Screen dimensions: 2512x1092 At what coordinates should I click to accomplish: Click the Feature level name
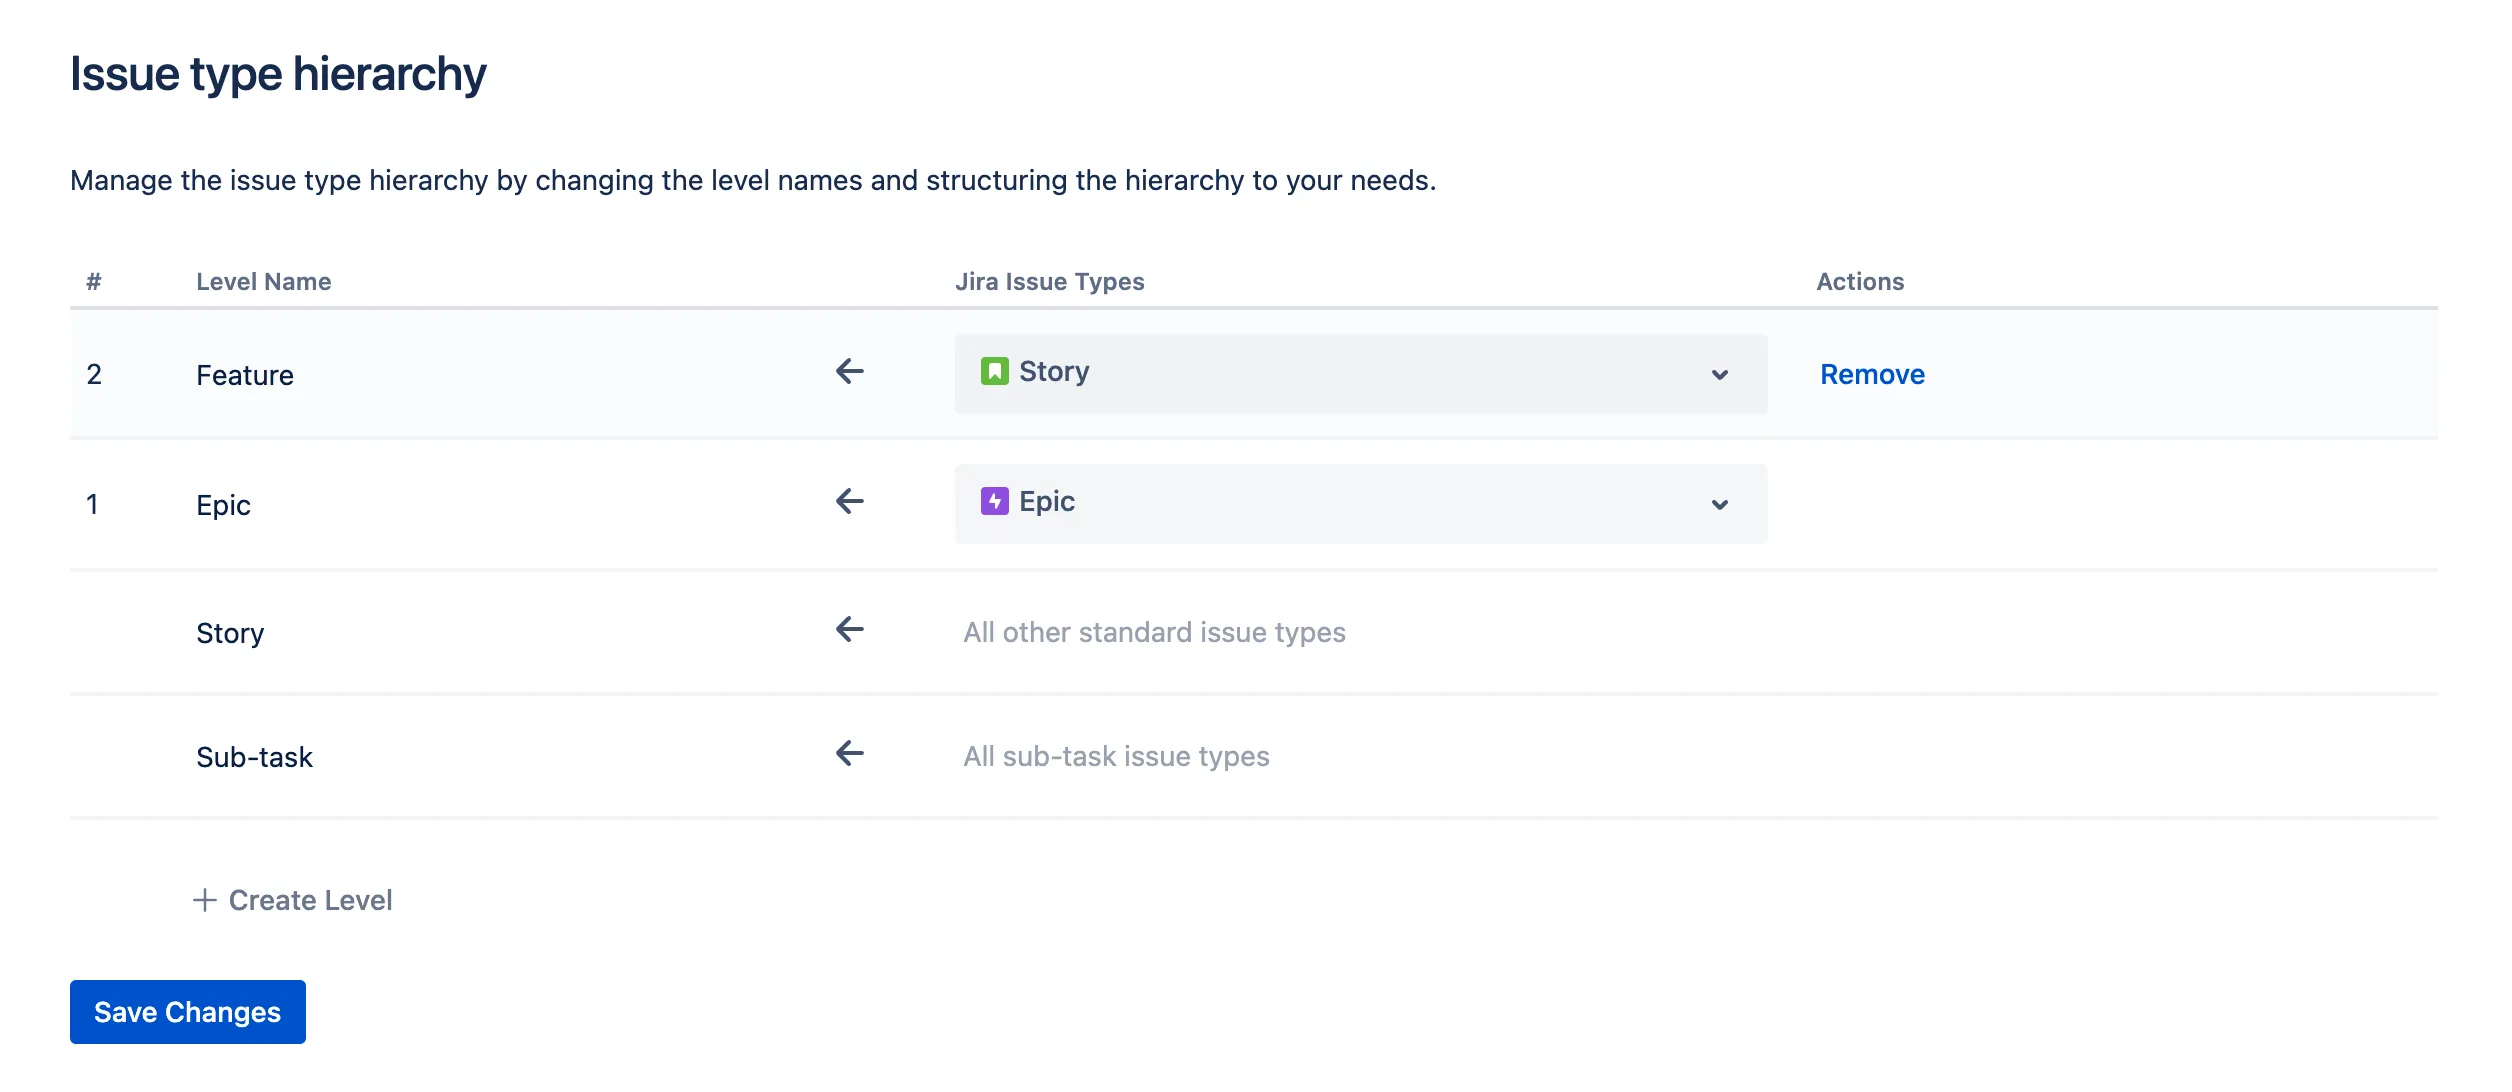tap(245, 375)
